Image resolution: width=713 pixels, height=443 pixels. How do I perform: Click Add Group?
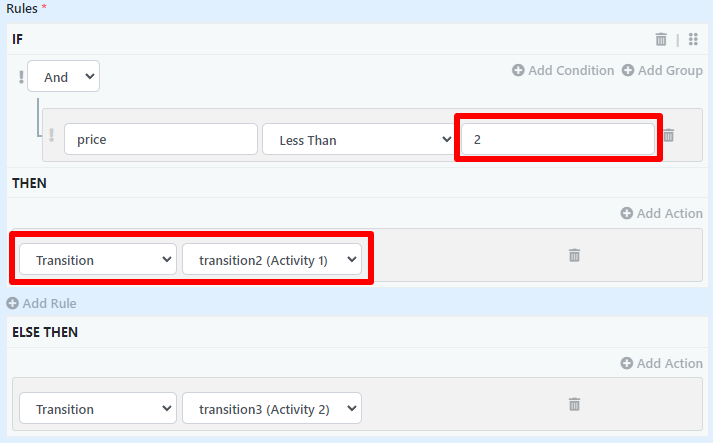[662, 70]
